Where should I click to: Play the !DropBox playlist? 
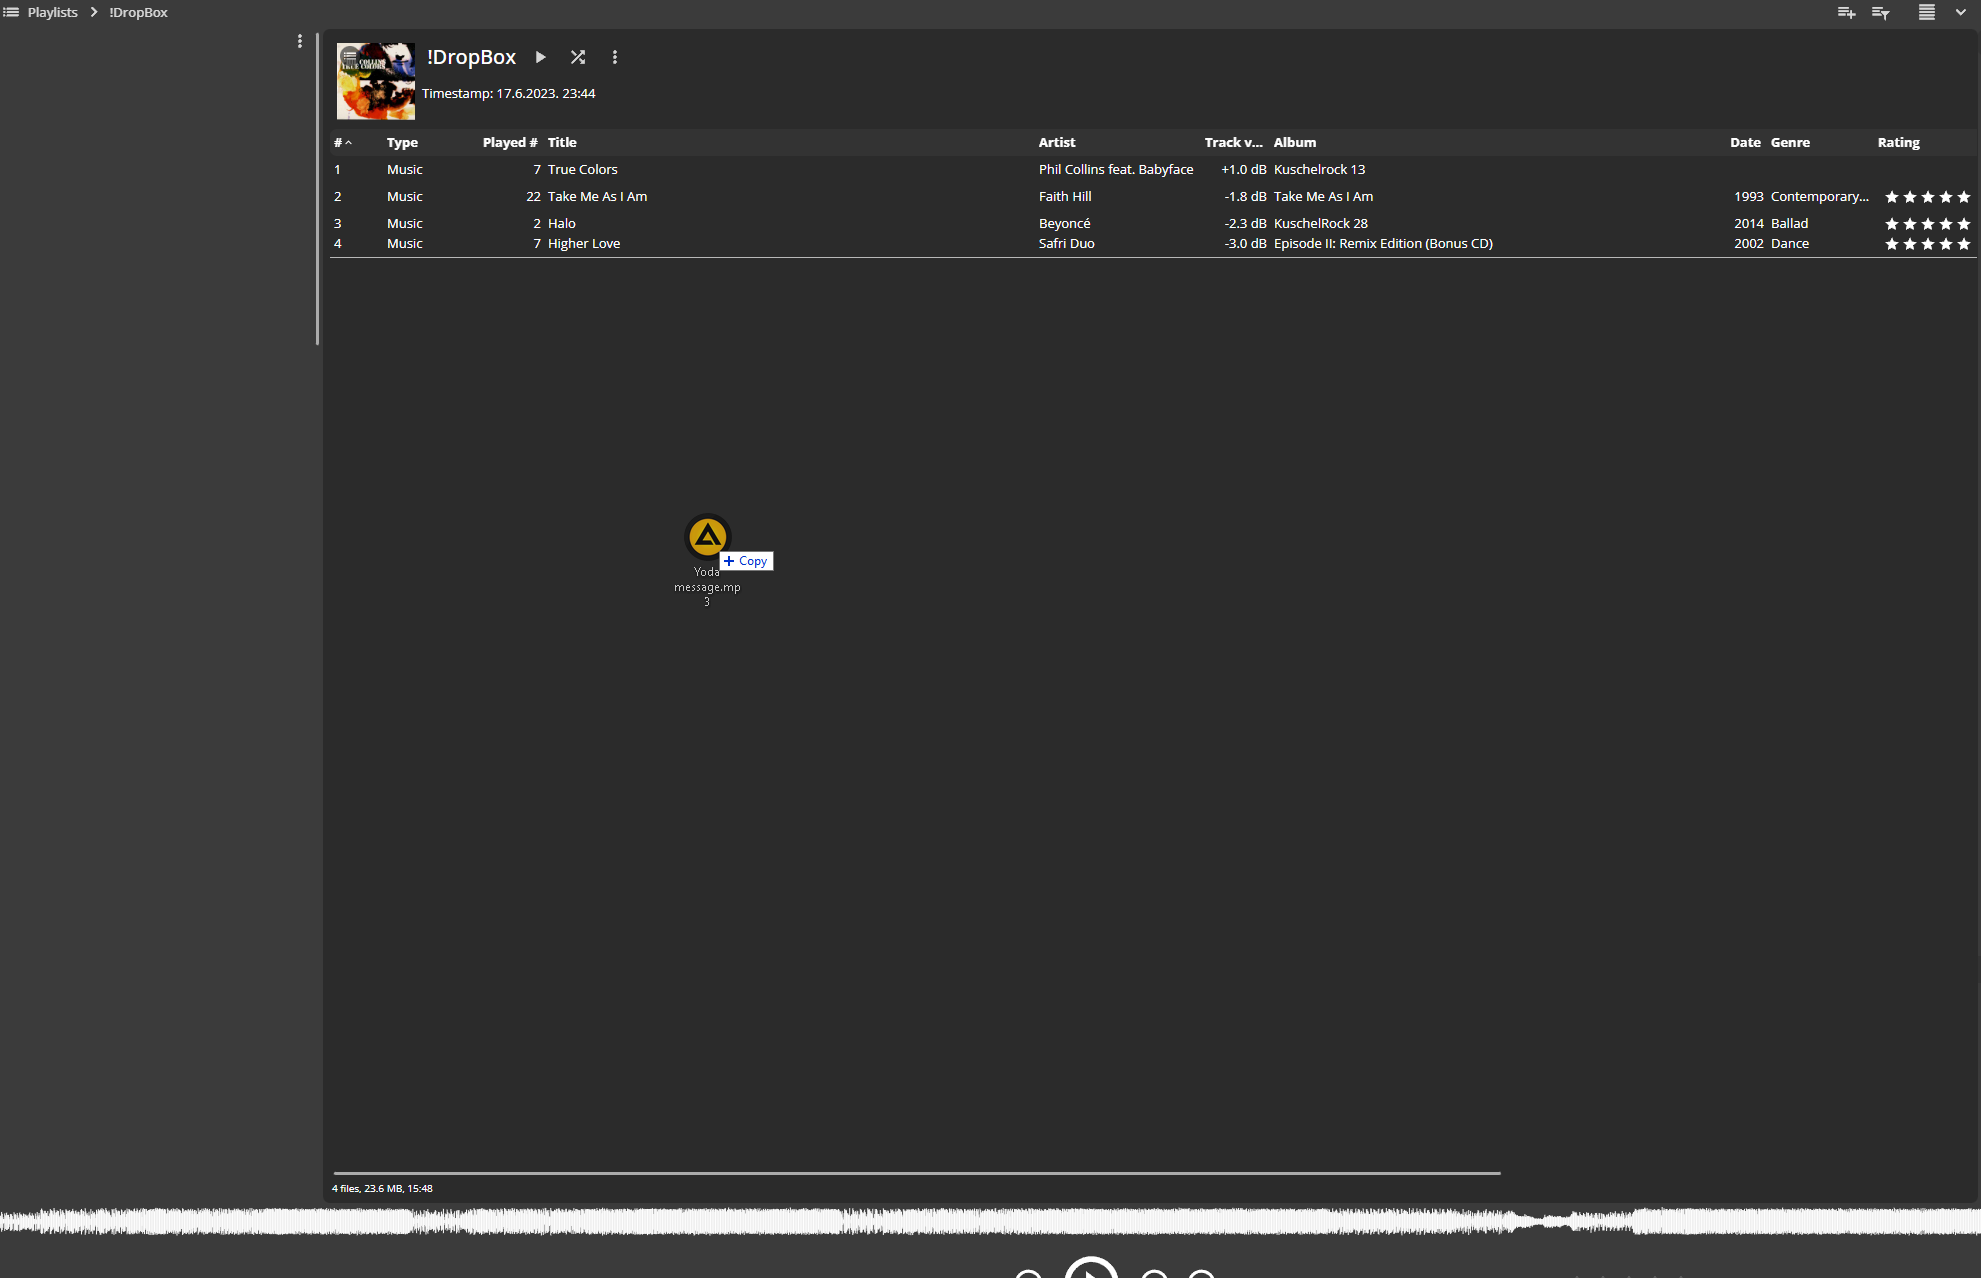pos(541,57)
